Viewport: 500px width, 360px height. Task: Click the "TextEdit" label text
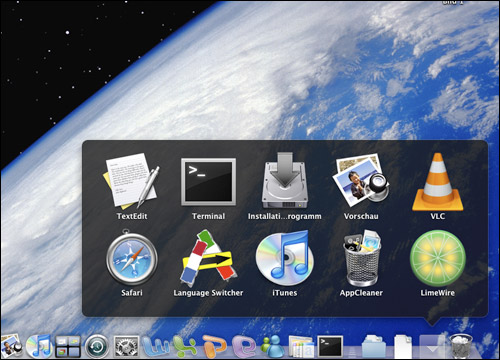[x=132, y=216]
